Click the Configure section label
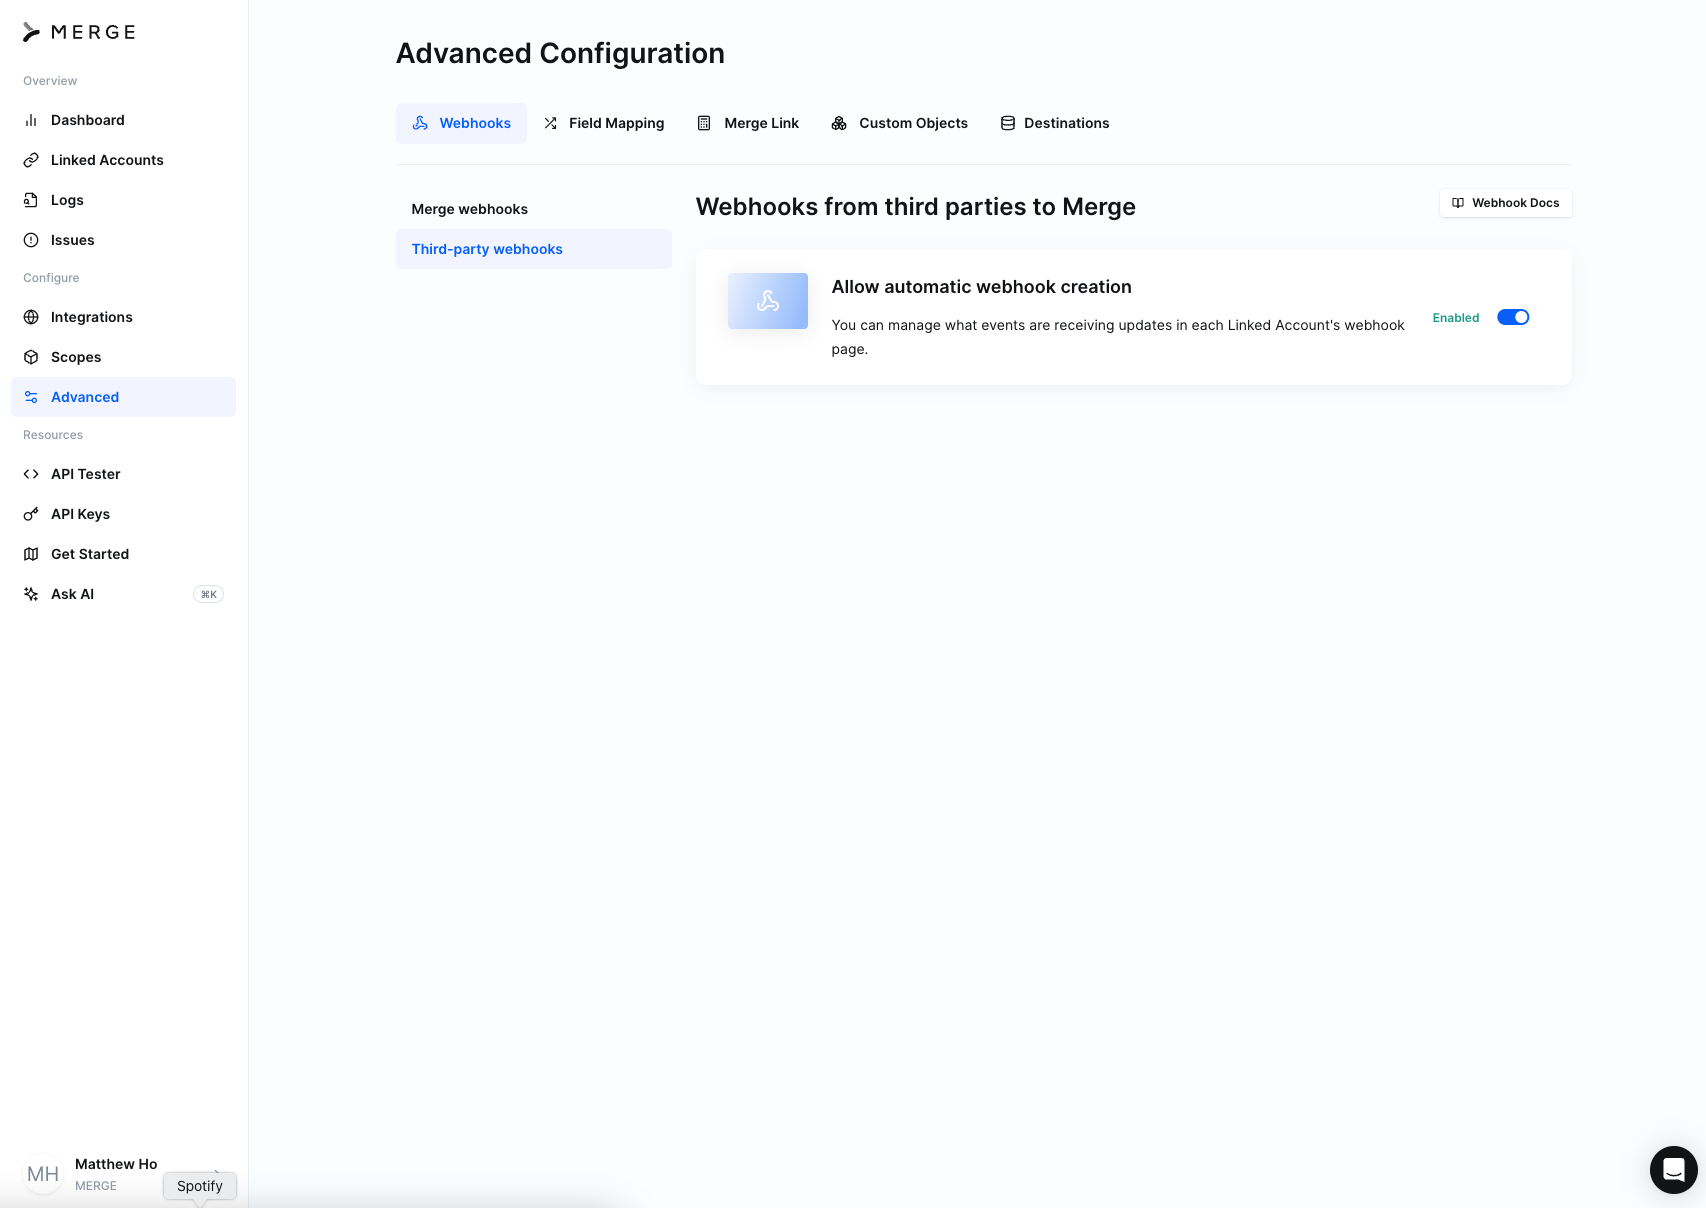The height and width of the screenshot is (1208, 1706). click(x=51, y=278)
